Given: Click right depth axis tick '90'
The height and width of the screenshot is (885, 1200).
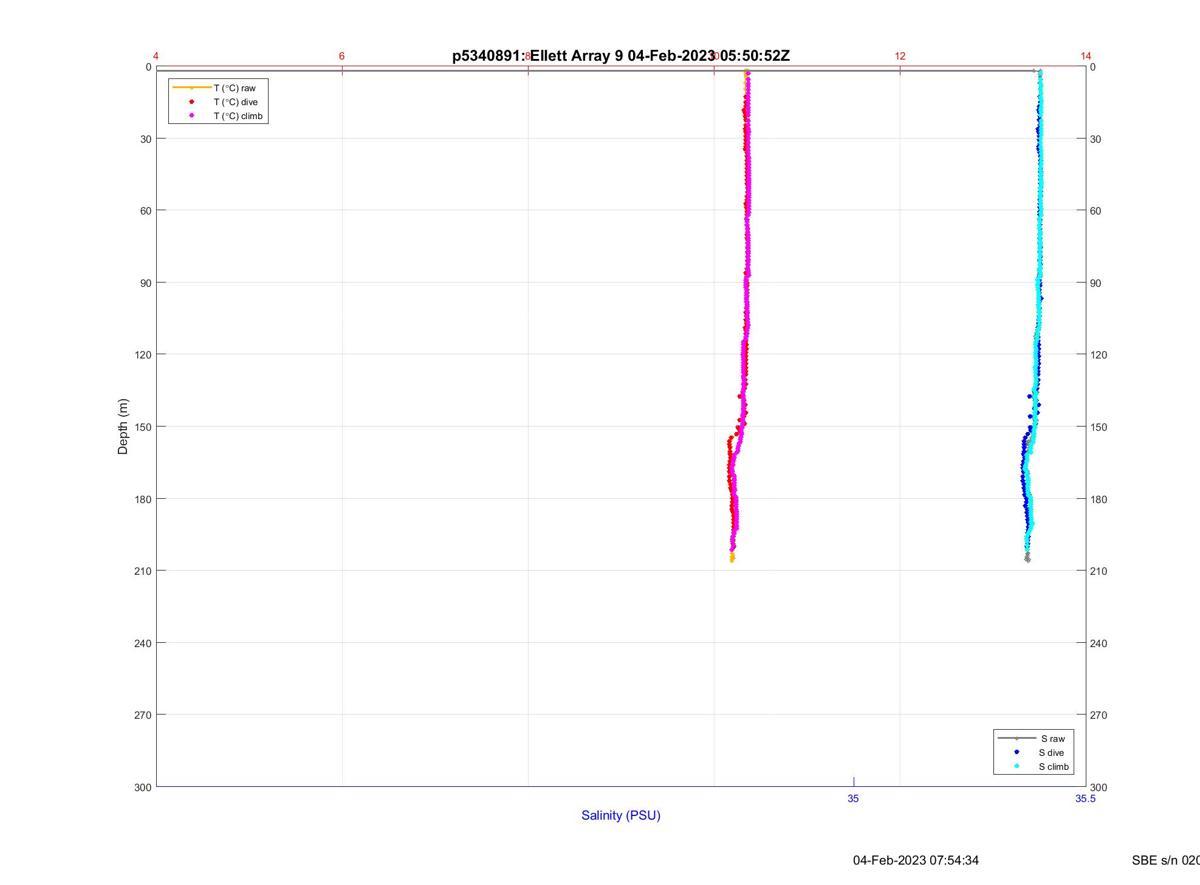Looking at the screenshot, I should coord(1096,283).
